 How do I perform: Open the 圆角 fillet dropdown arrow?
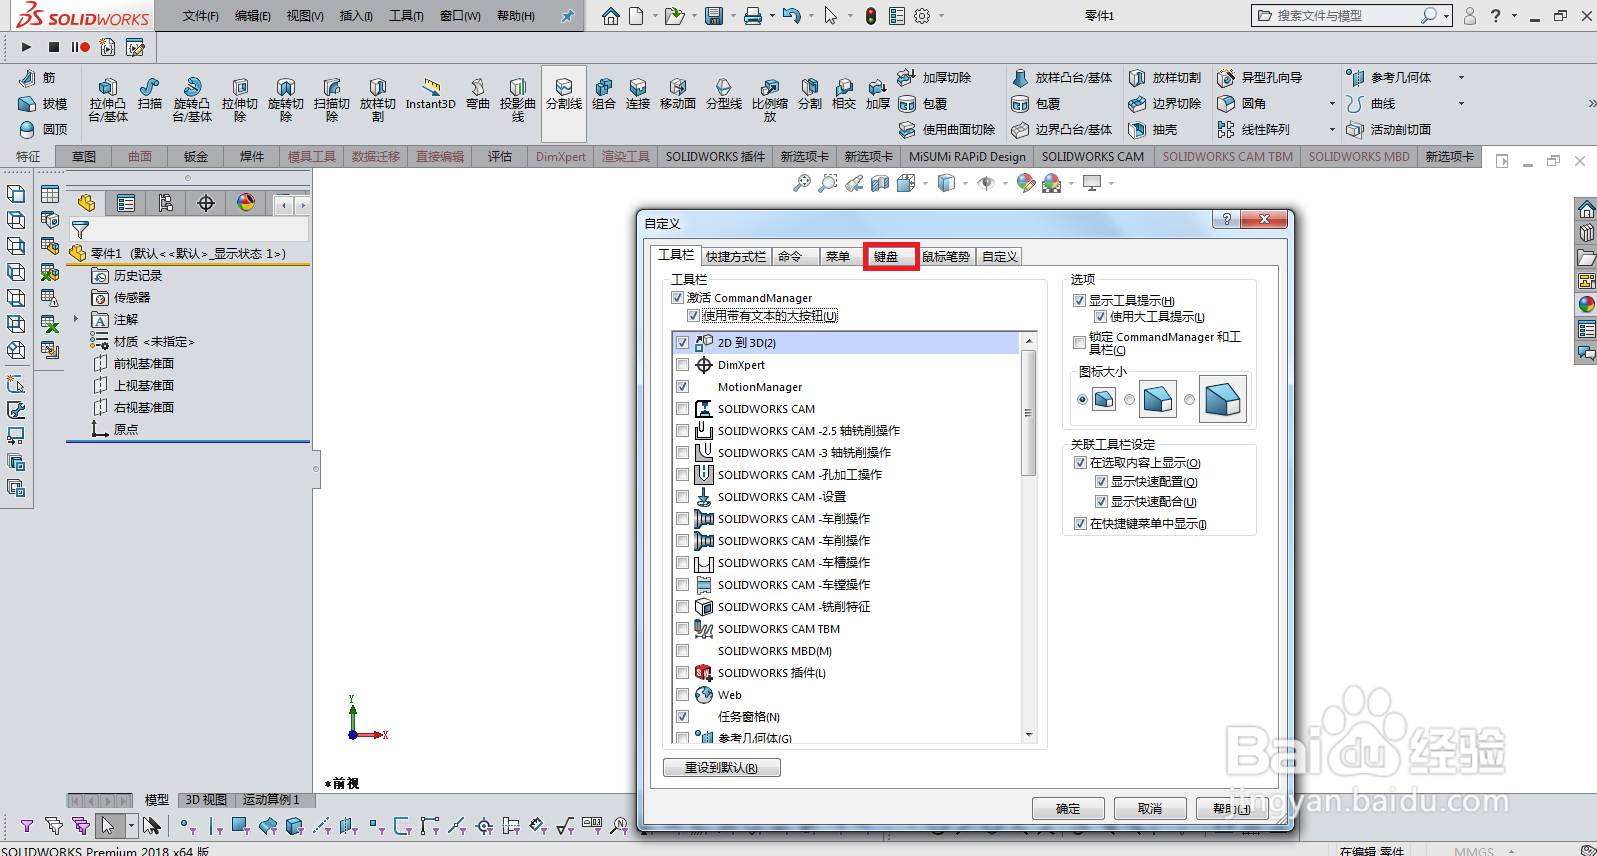click(x=1332, y=104)
